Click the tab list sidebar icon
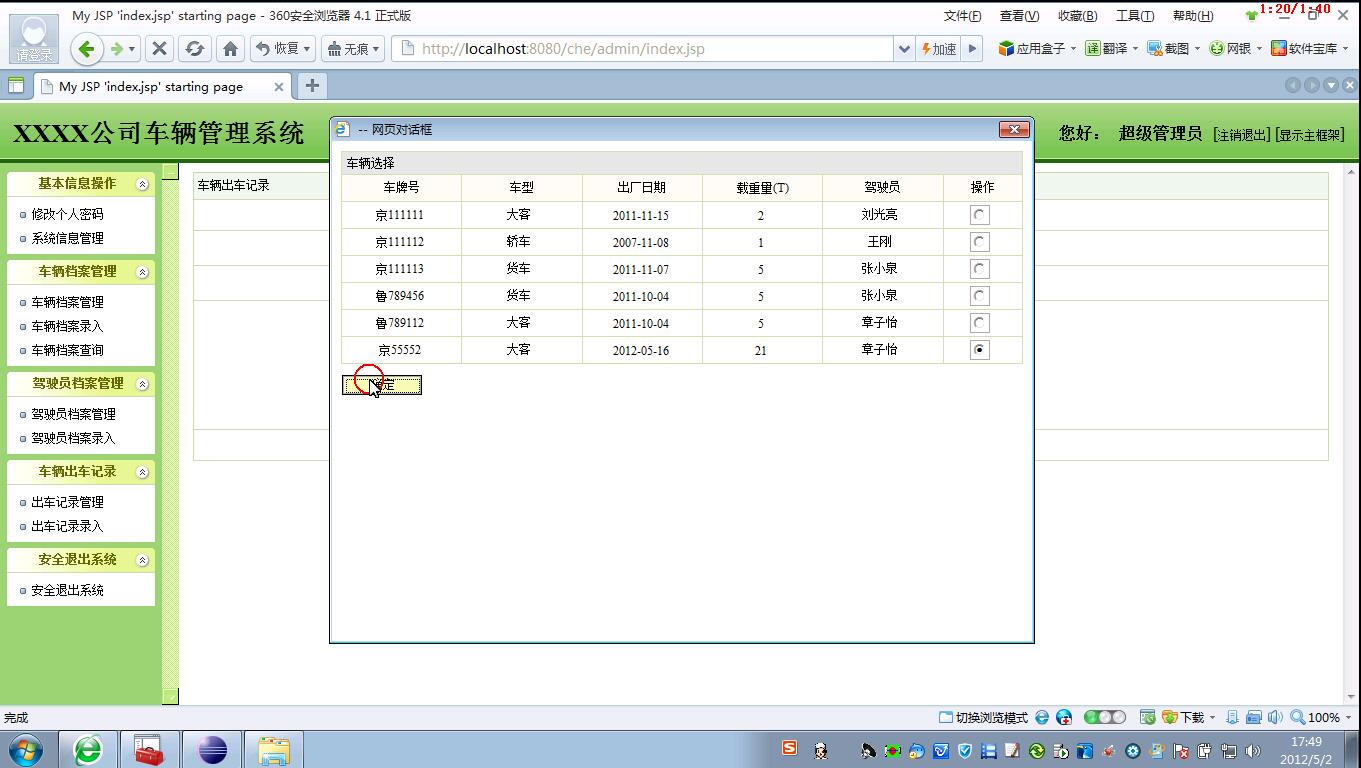The width and height of the screenshot is (1361, 768). 16,86
